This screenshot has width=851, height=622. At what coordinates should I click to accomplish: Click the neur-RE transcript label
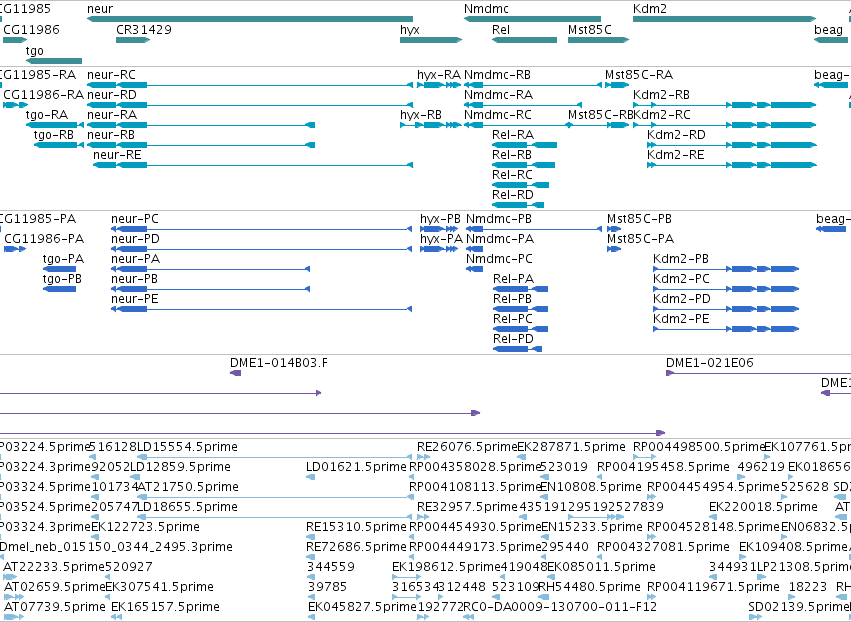coord(117,155)
